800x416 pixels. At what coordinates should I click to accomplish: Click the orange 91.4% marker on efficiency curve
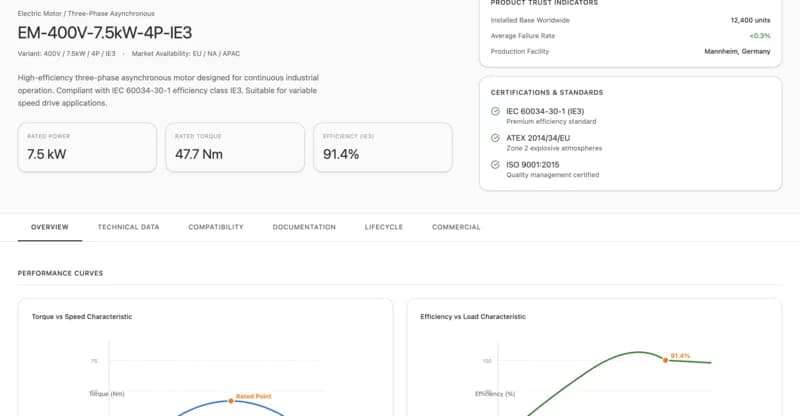coord(665,359)
